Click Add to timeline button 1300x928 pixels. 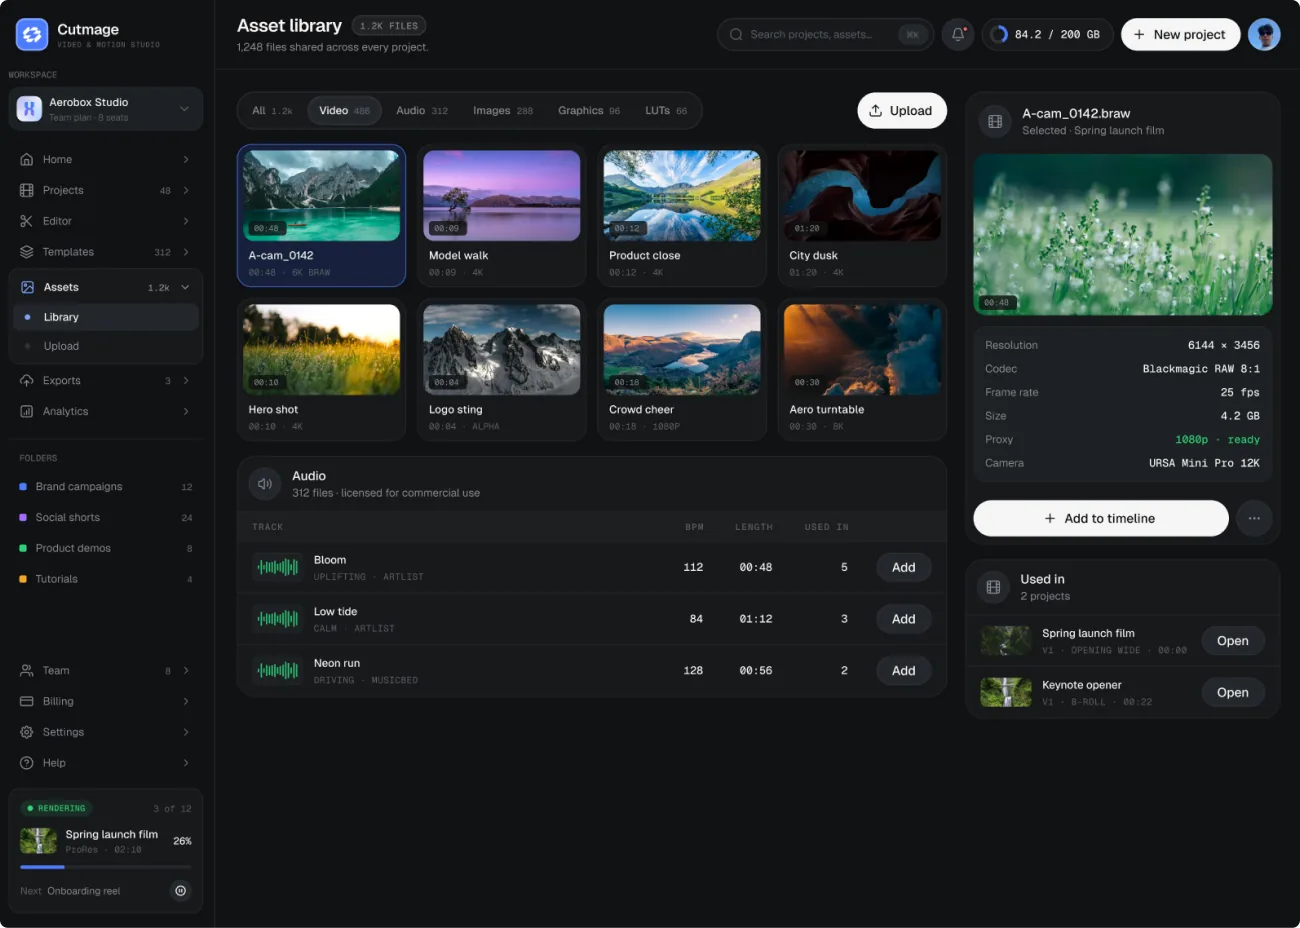[x=1101, y=518]
